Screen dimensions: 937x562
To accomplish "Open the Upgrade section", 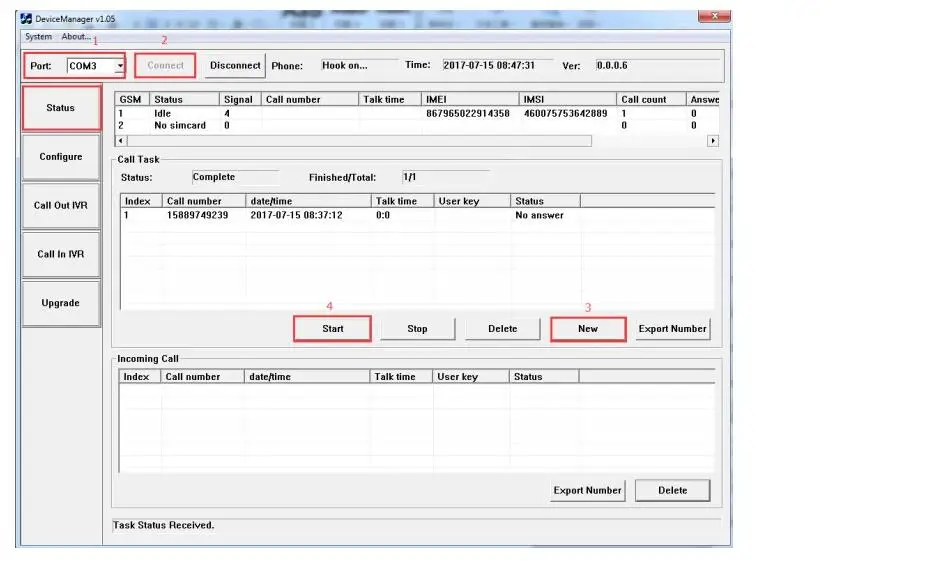I will (61, 303).
